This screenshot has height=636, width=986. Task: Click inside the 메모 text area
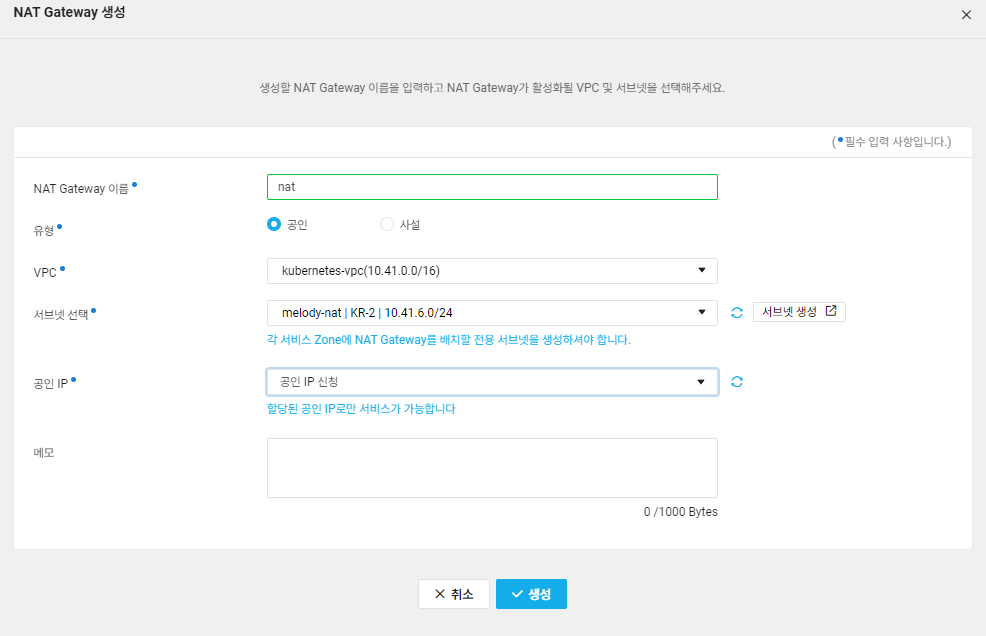point(492,468)
